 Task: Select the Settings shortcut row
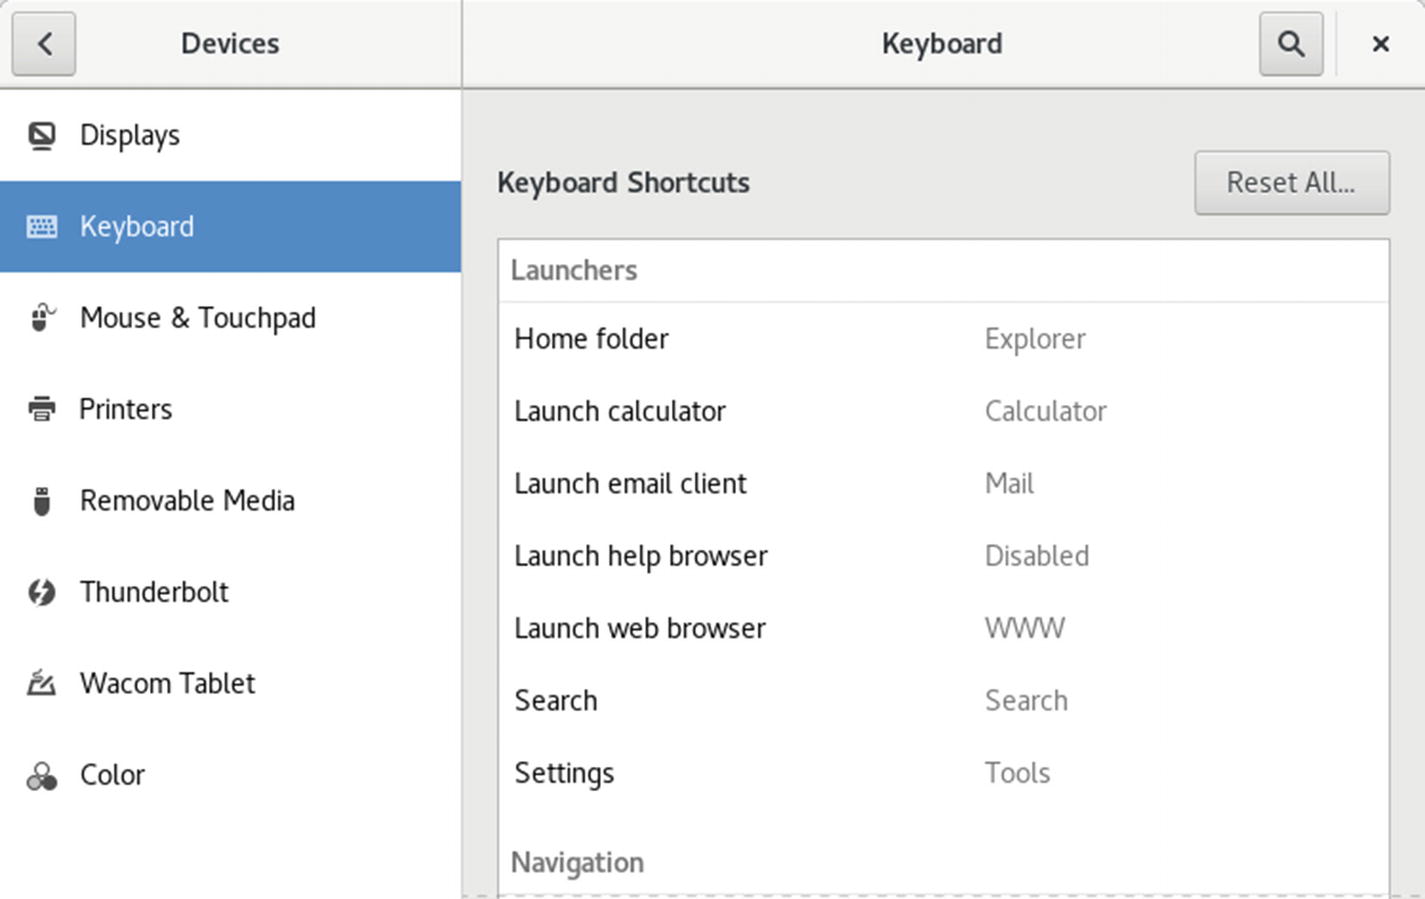click(943, 773)
